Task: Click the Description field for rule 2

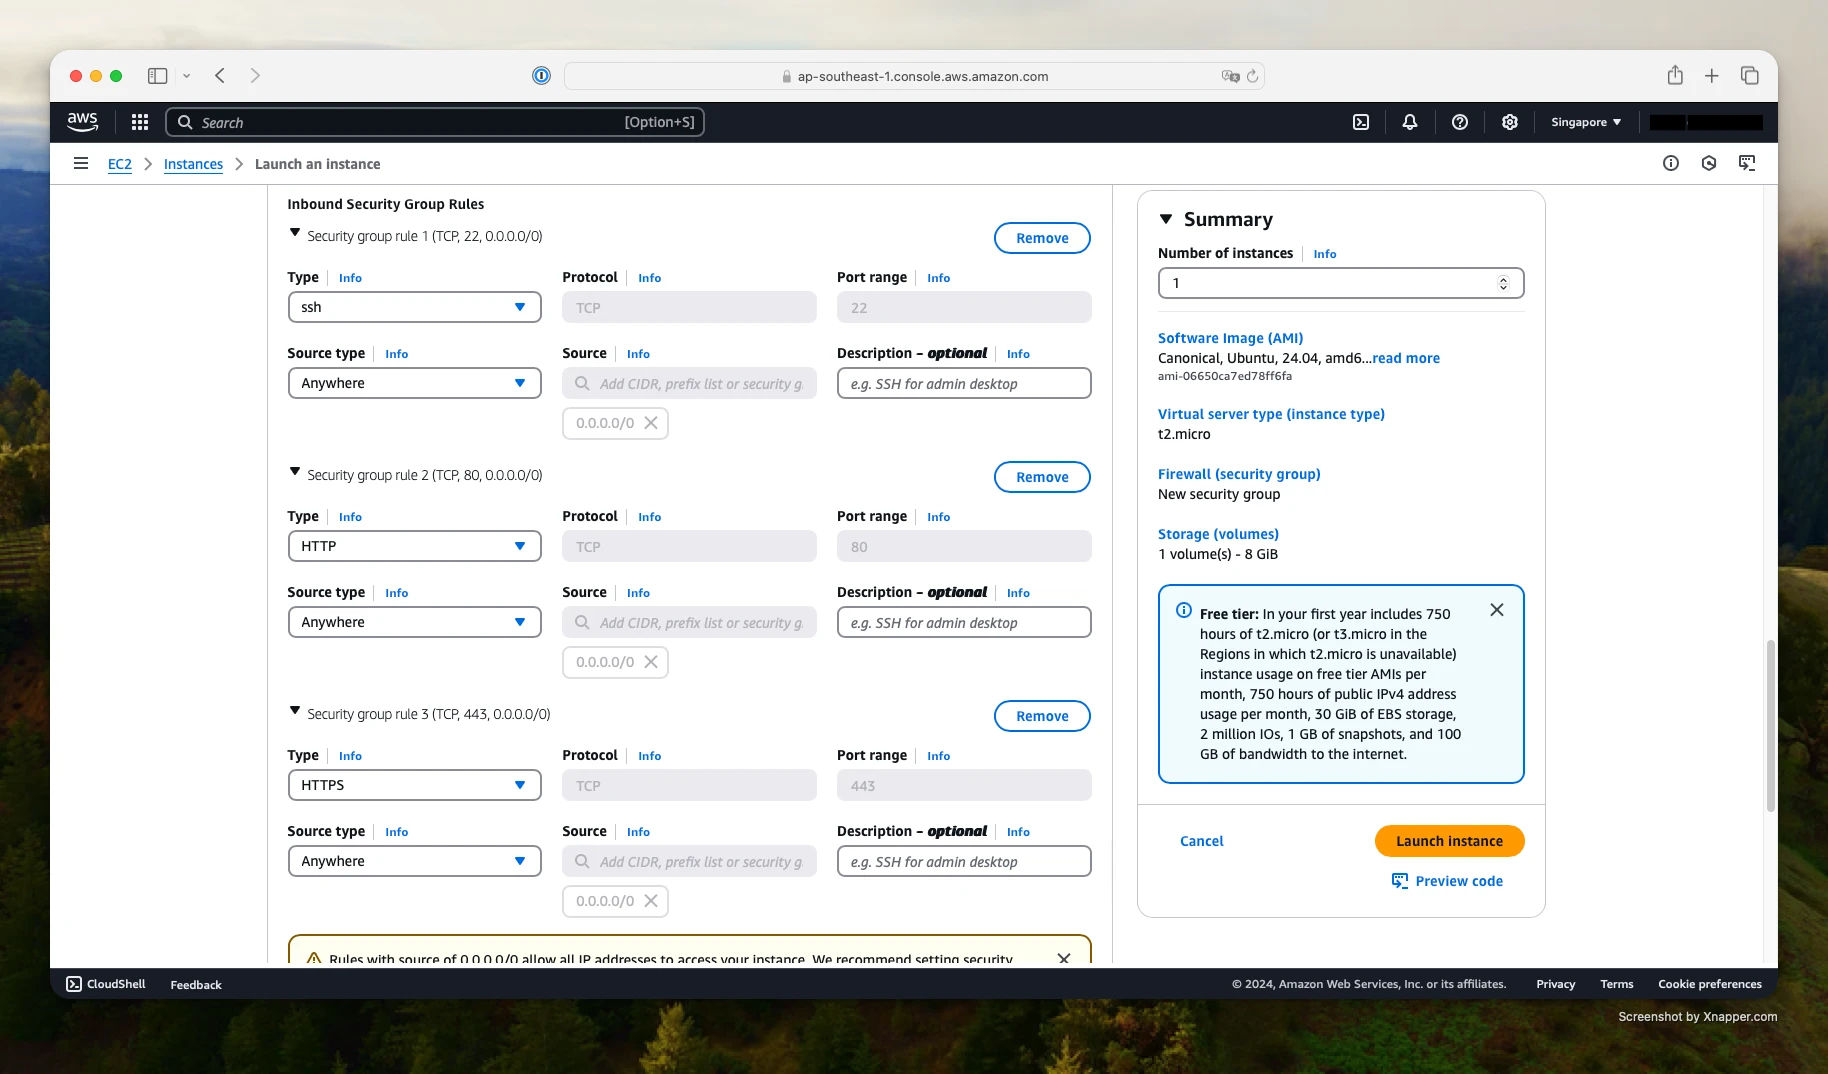Action: pos(964,622)
